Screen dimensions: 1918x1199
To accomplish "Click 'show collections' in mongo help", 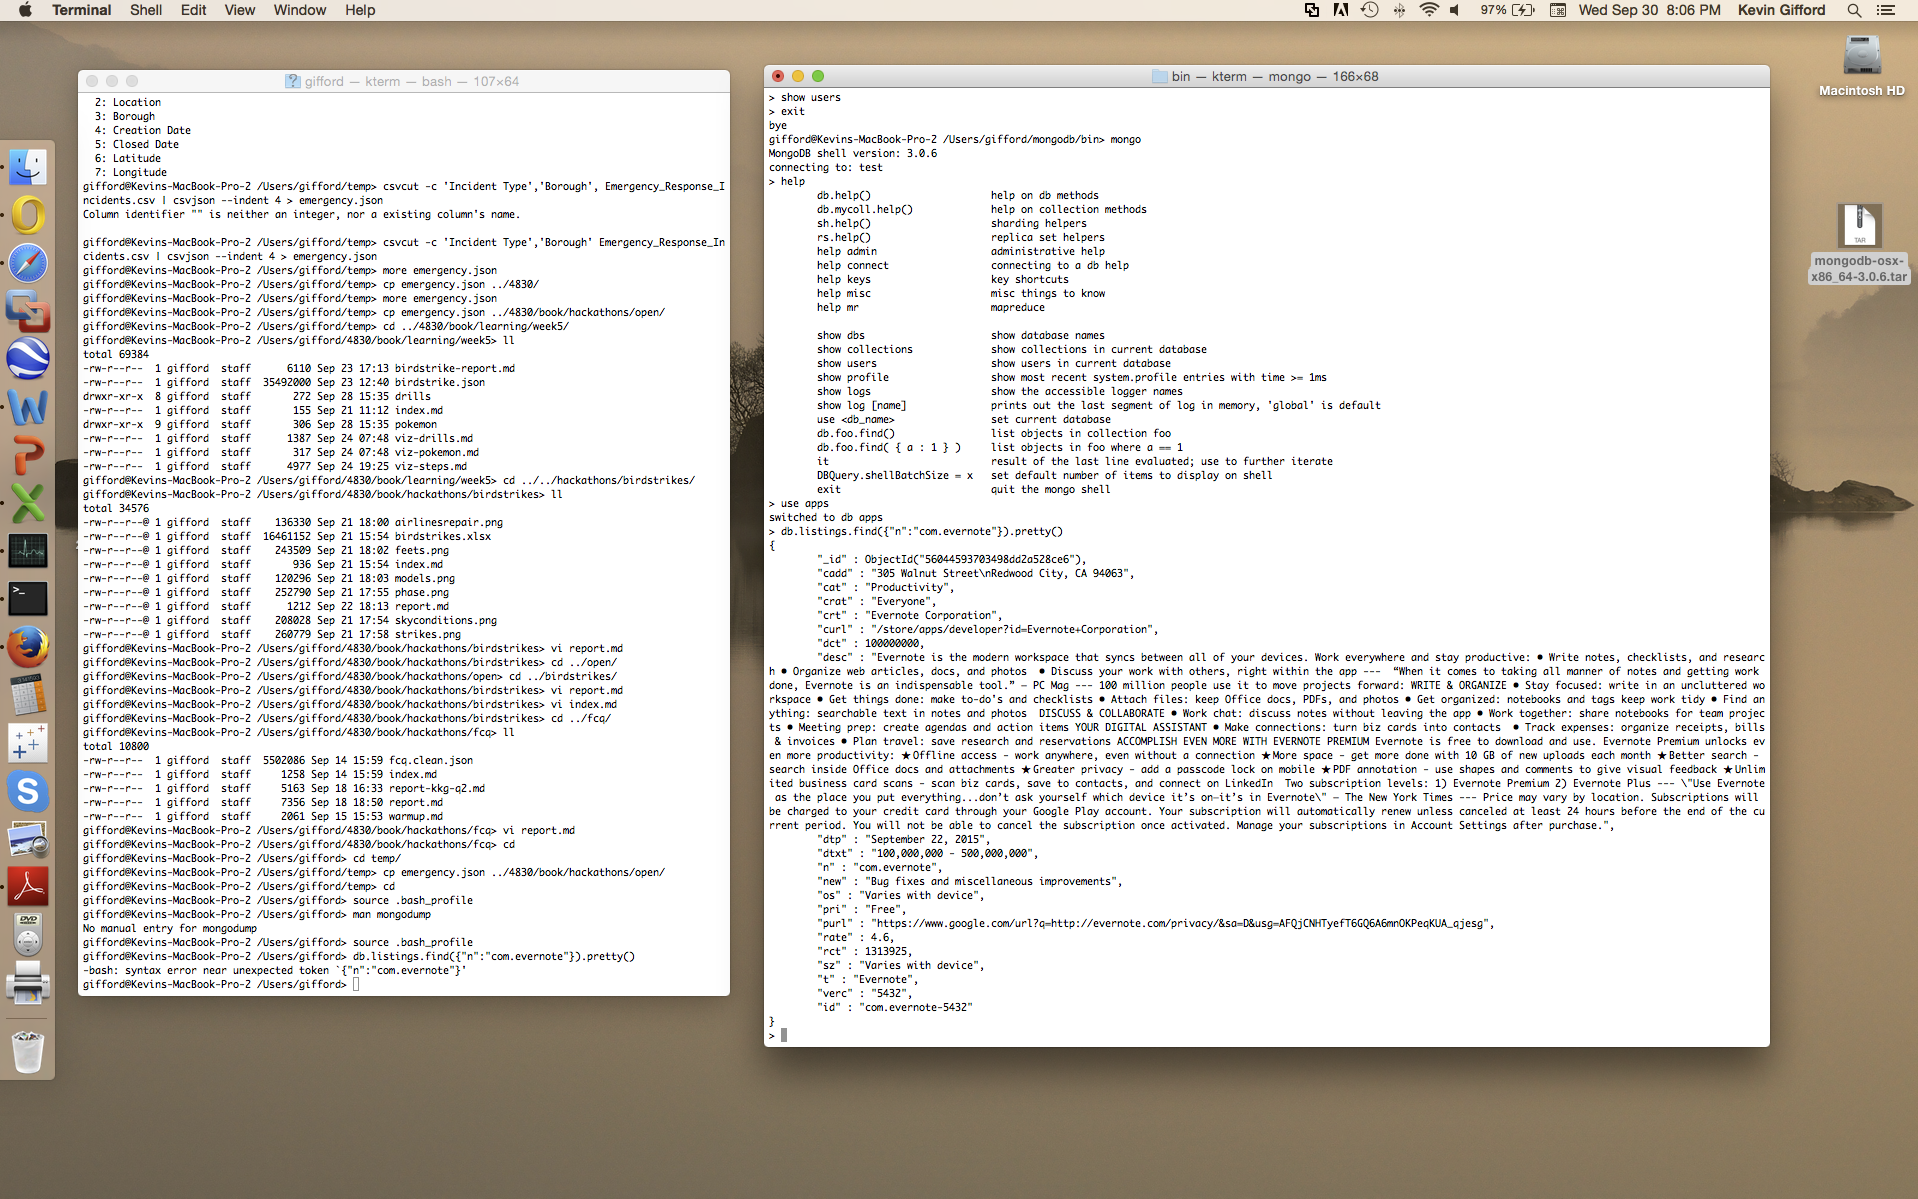I will click(864, 349).
